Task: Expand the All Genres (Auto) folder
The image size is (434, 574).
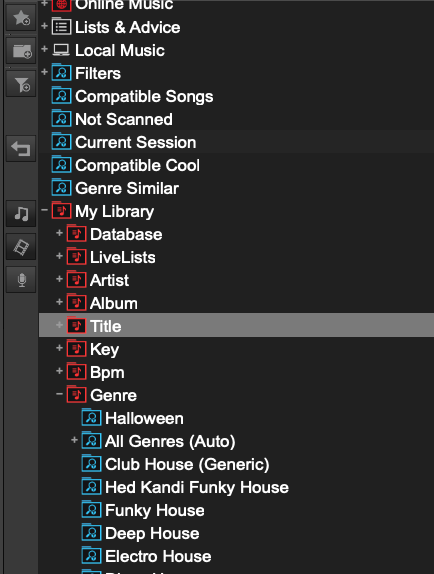Action: [74, 440]
